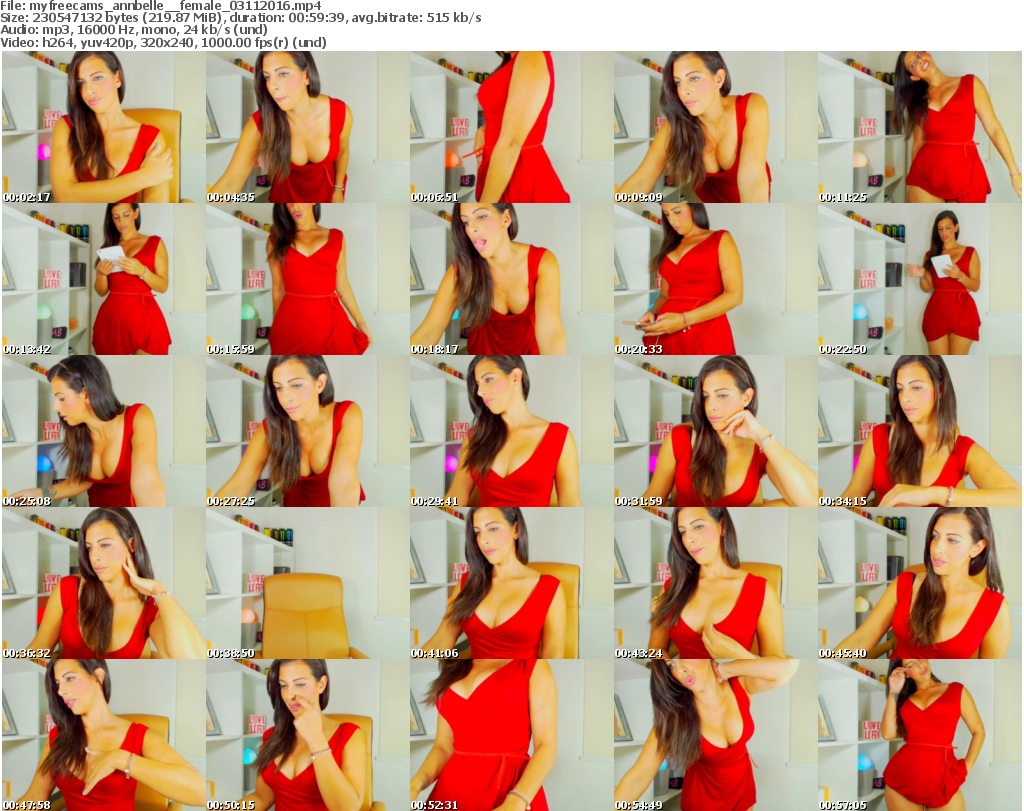Select the thumbnail timestamped 00:52:31
This screenshot has width=1024, height=811.
510,735
